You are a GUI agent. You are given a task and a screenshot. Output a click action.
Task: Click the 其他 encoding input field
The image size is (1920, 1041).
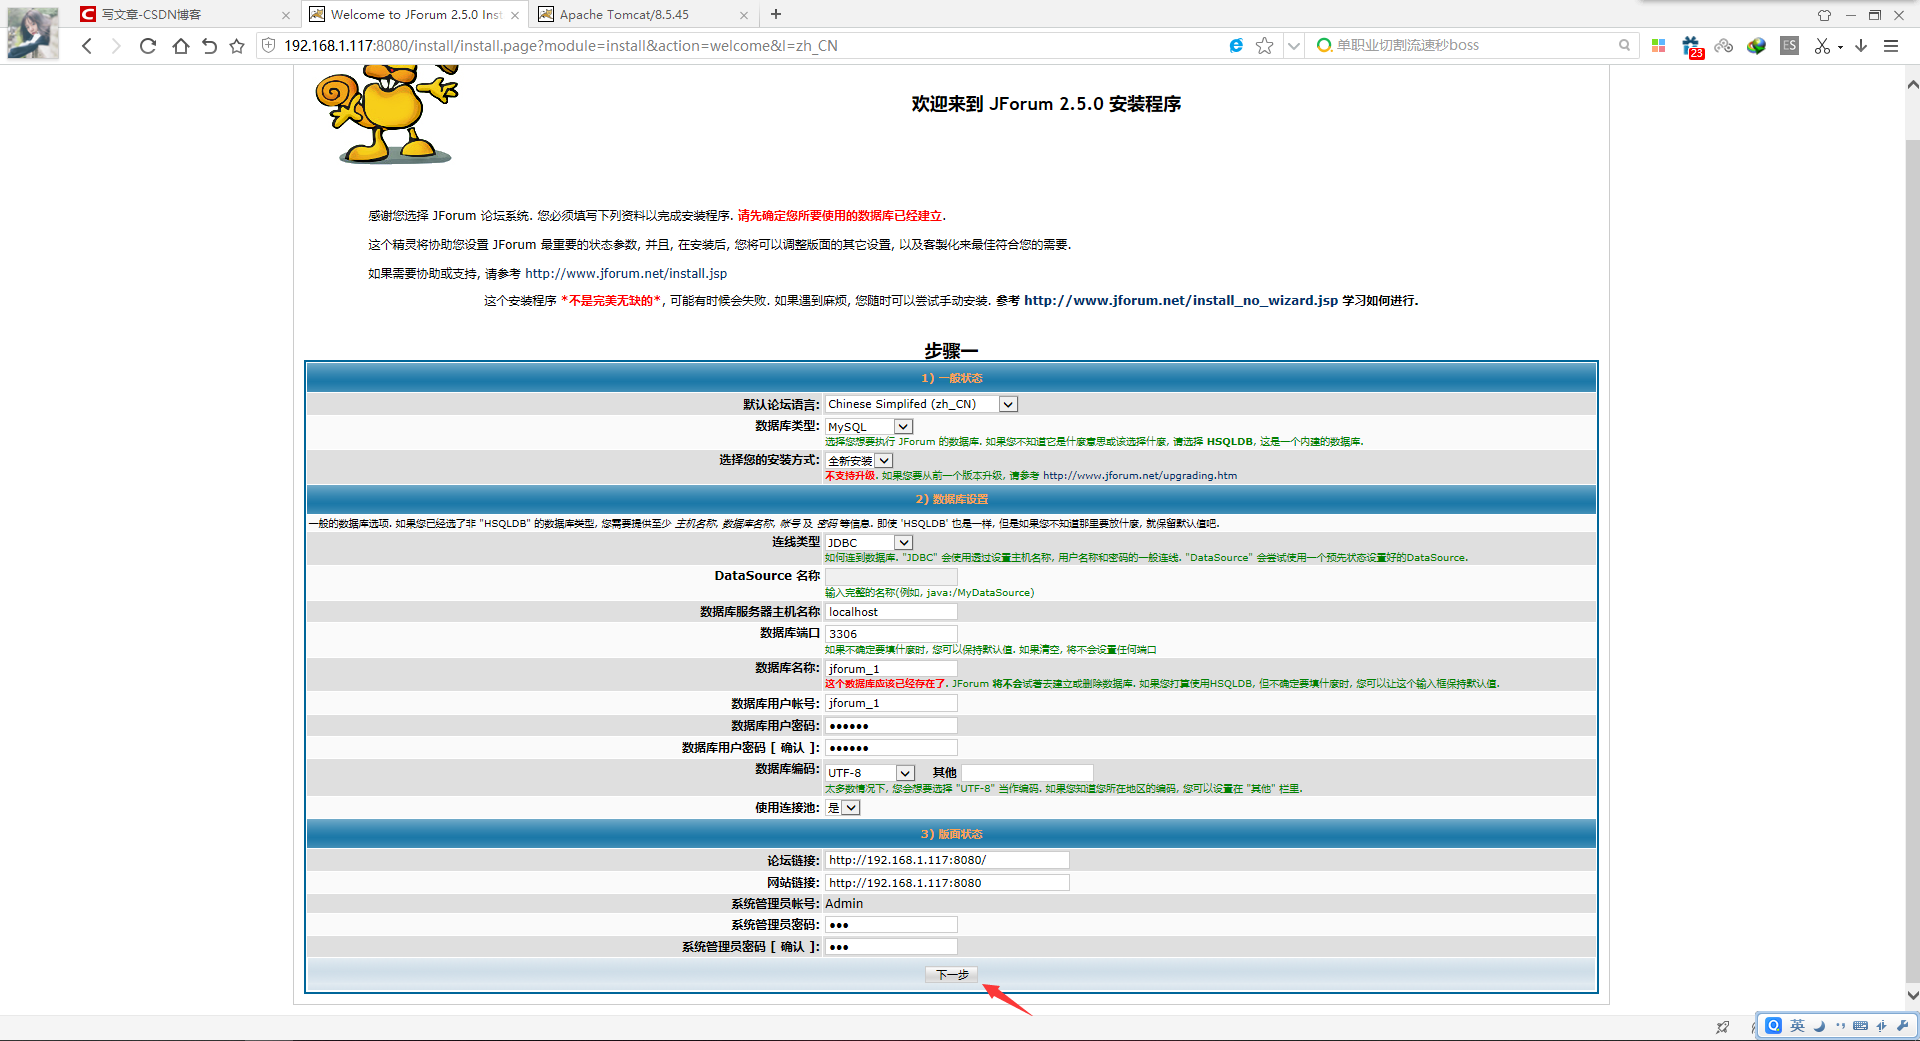[x=1027, y=773]
